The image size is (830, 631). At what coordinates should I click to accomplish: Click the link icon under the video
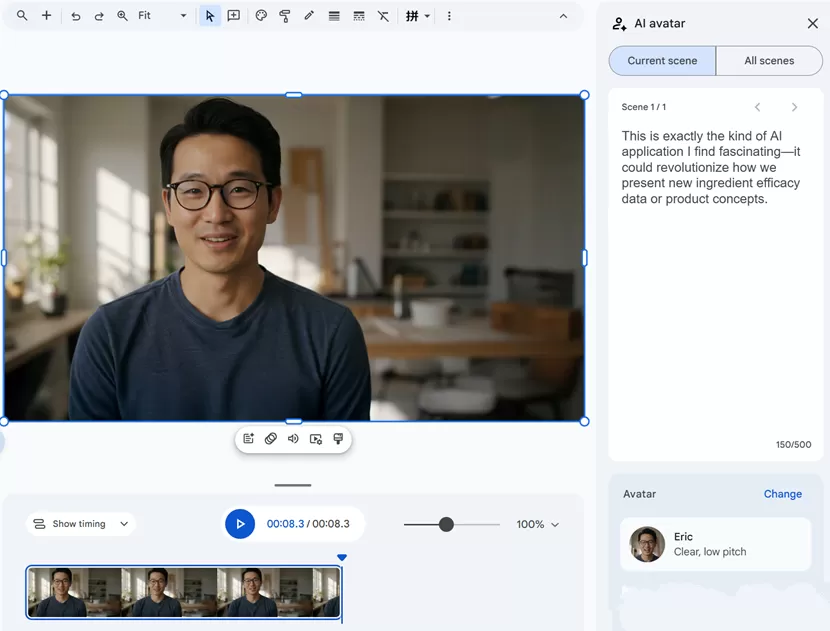[x=270, y=439]
